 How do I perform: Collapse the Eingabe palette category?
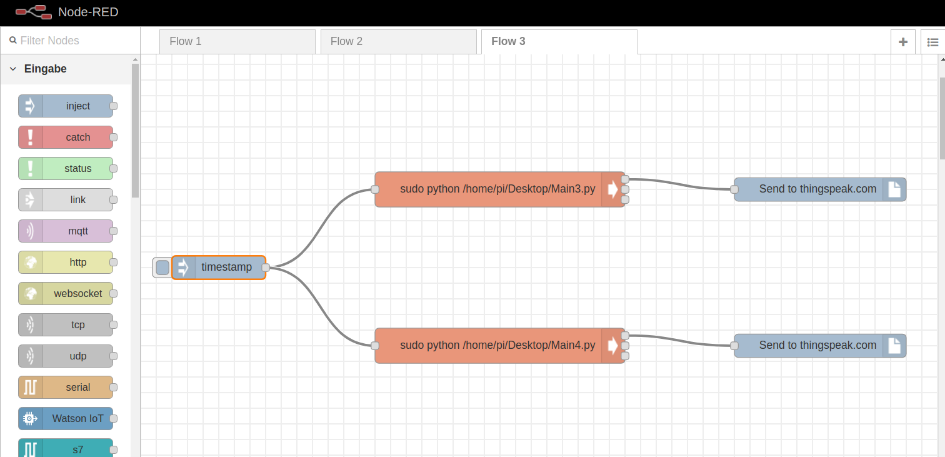pos(14,69)
